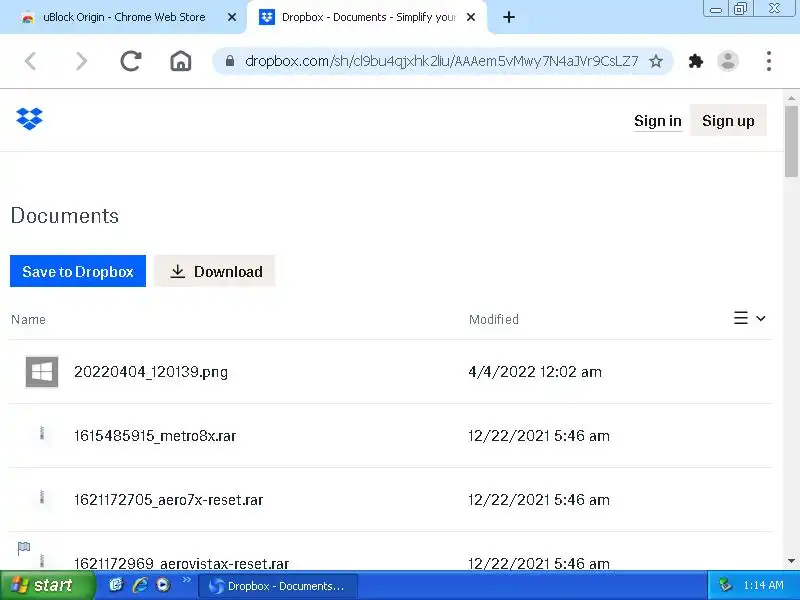Go forward with browser forward arrow
Screen dimensions: 800x600
(81, 61)
